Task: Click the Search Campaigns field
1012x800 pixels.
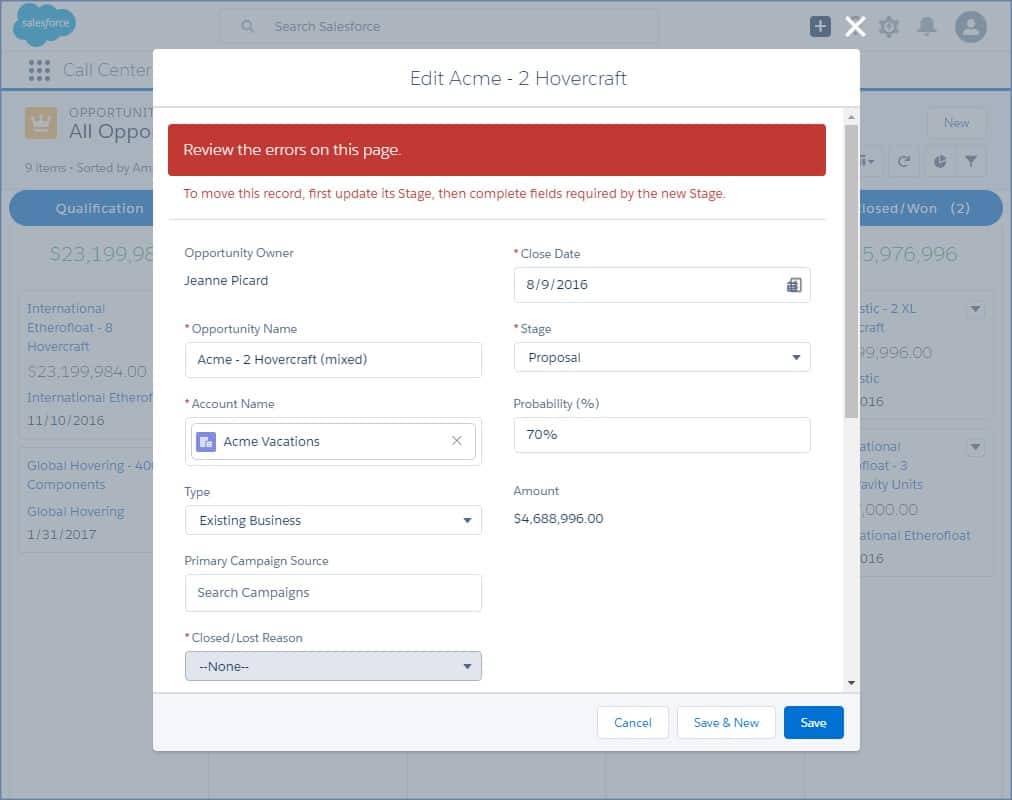Action: [x=333, y=593]
